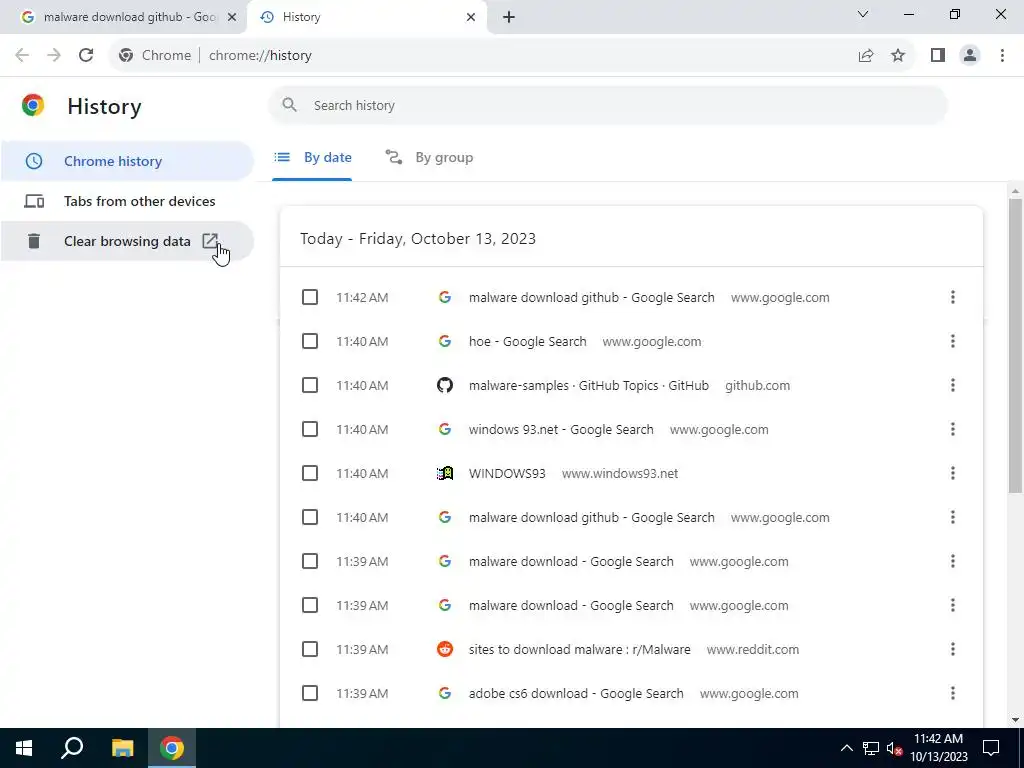Select the malware-samples GitHub Topics checkbox
Screen dimensions: 1024x768
(310, 385)
